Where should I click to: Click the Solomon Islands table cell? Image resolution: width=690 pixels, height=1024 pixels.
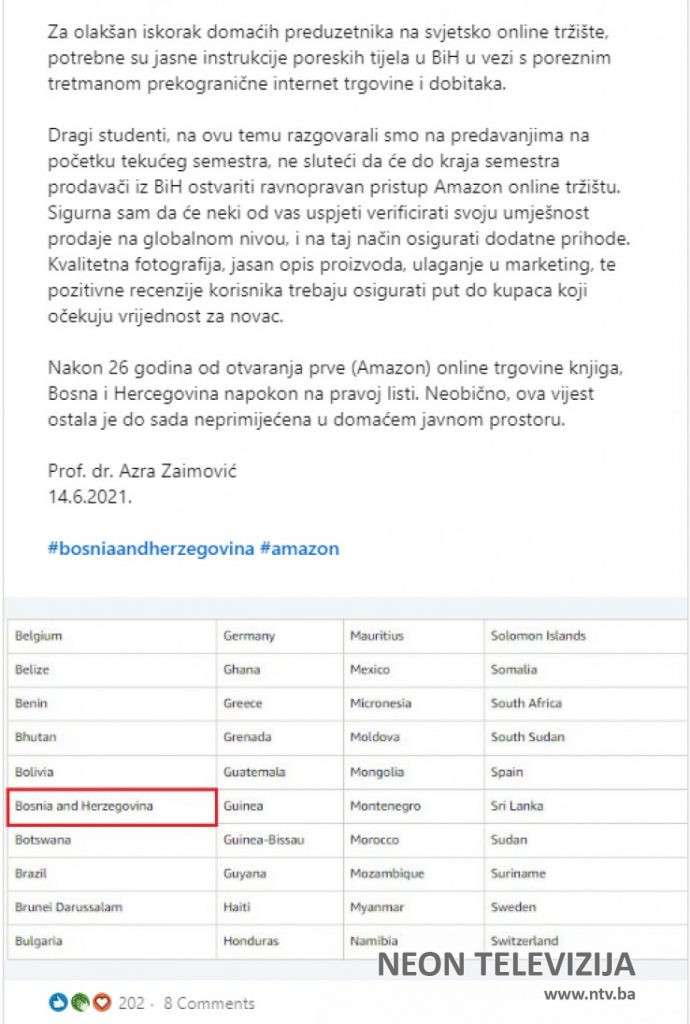(538, 636)
